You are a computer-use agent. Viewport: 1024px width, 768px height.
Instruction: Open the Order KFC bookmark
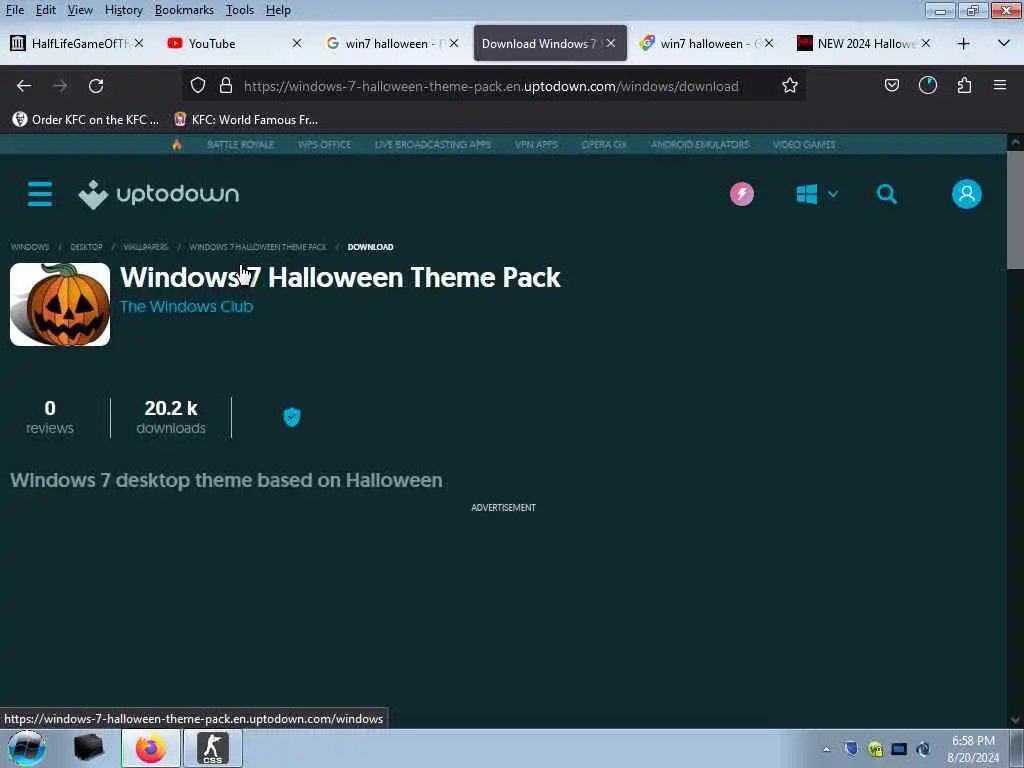pos(86,120)
